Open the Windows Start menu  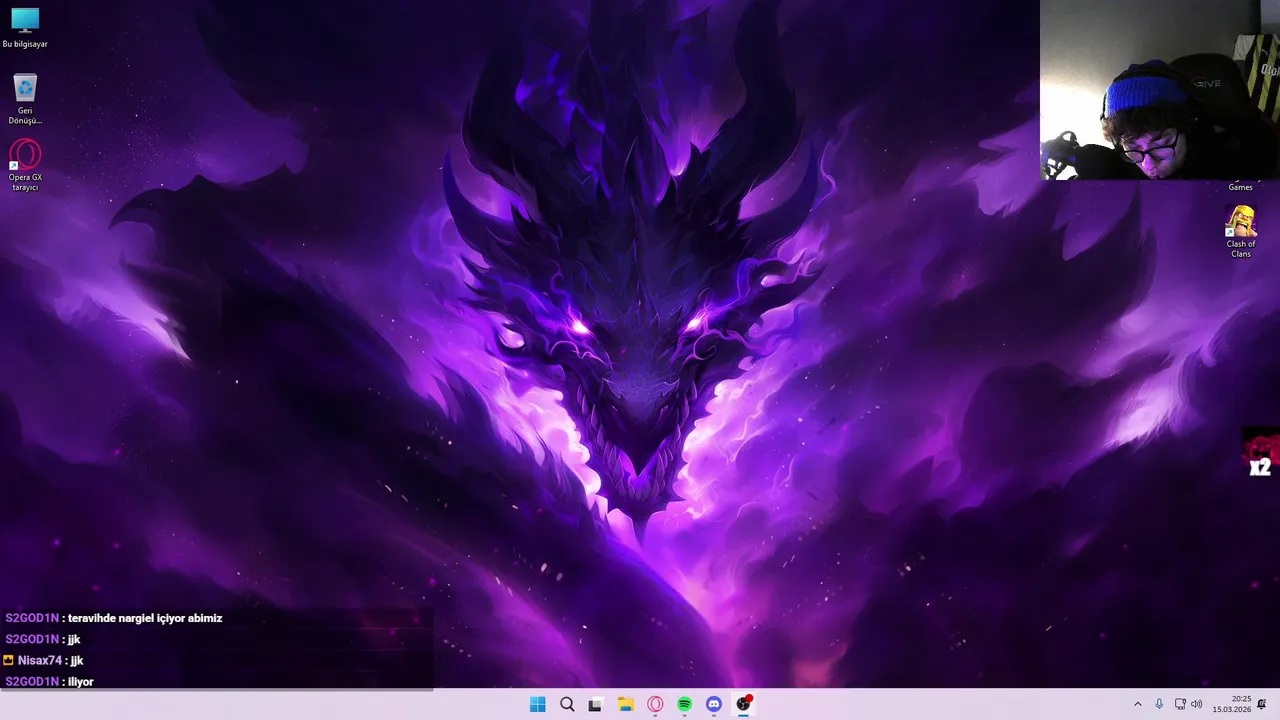[537, 704]
